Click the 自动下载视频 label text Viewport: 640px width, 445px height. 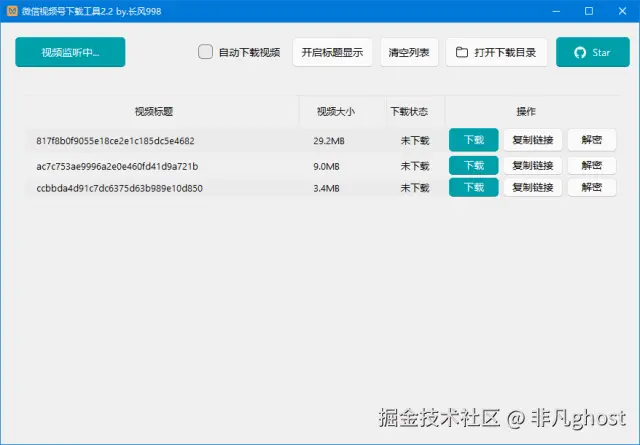(249, 52)
